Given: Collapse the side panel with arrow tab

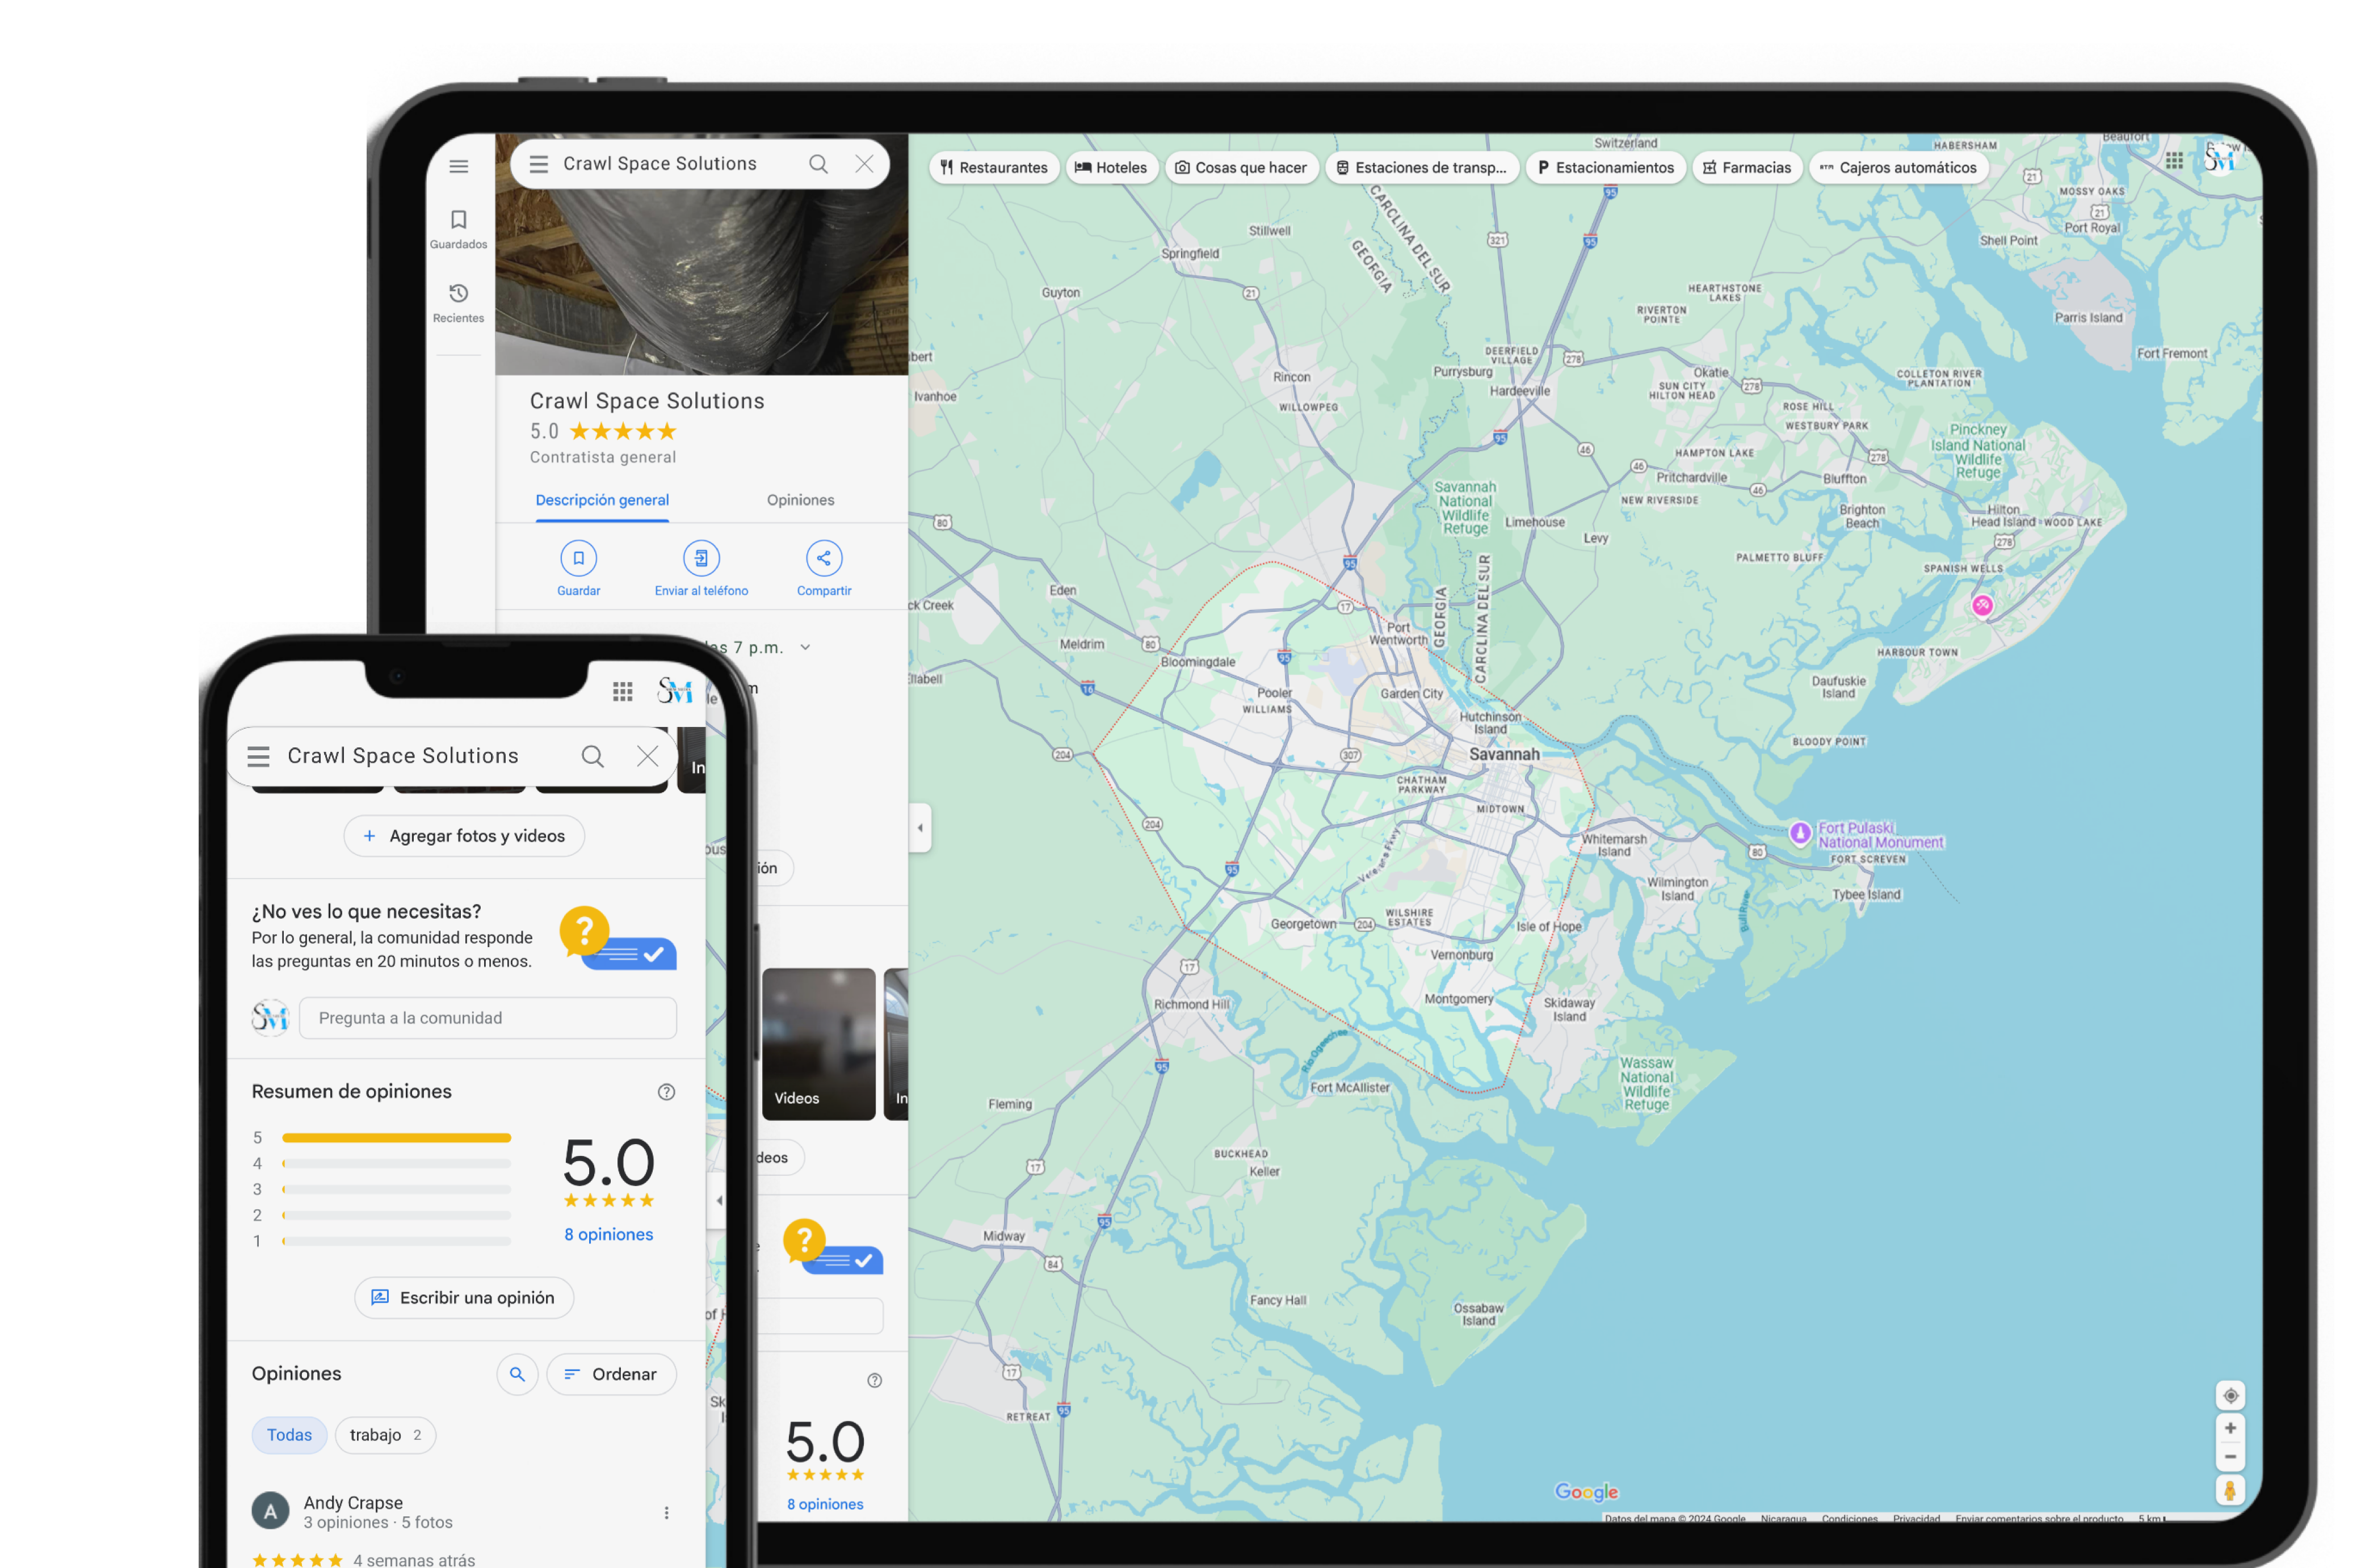Looking at the screenshot, I should [x=920, y=828].
